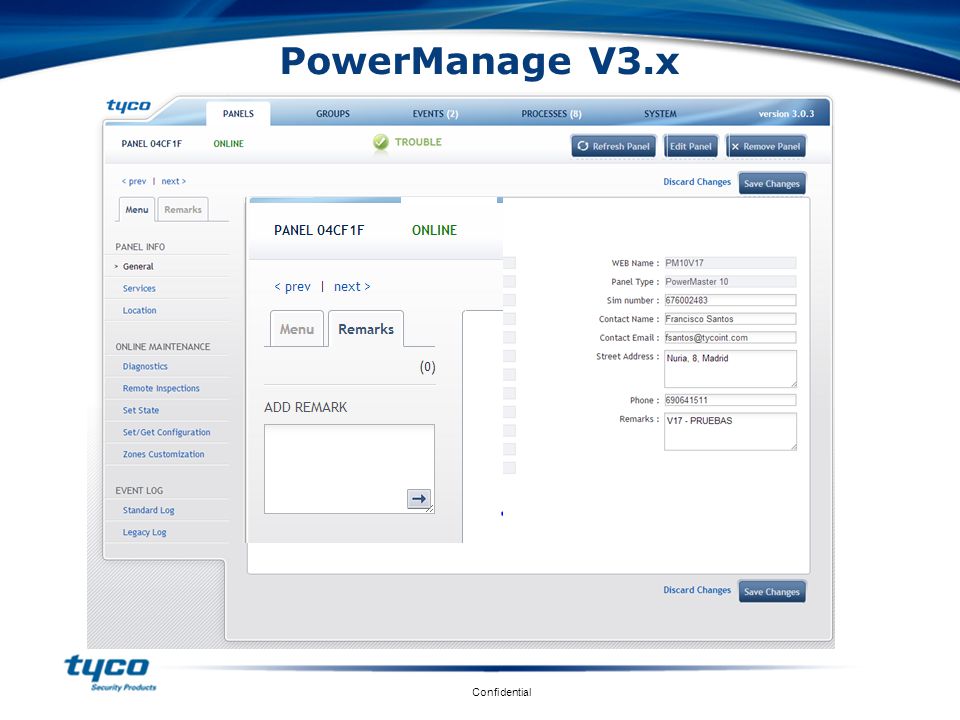Click the small Remarks tab above PANEL INFO
Viewport: 960px width, 720px height.
point(183,209)
